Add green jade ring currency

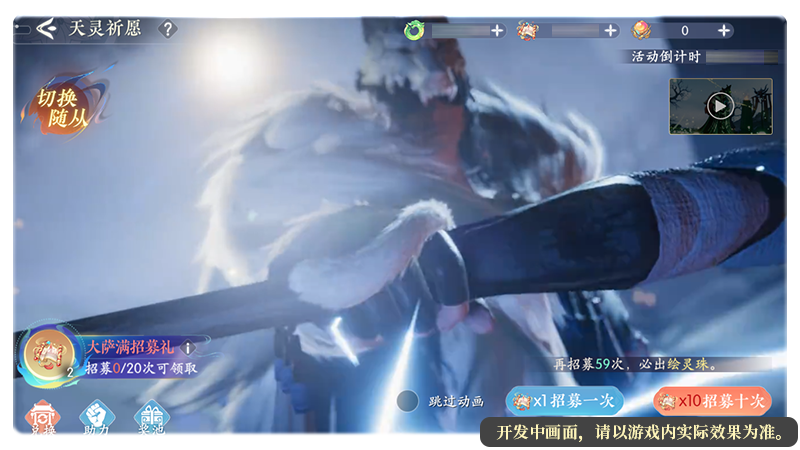tap(497, 31)
